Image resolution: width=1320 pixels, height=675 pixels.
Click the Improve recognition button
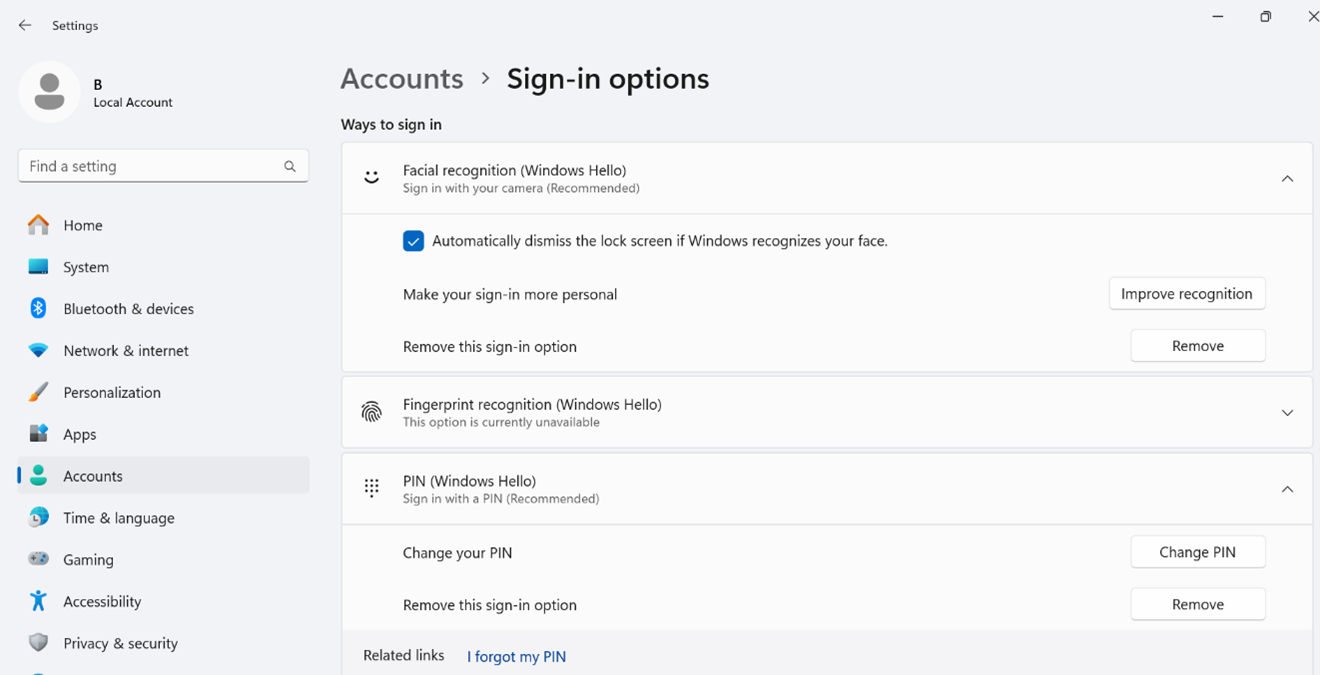click(x=1187, y=293)
